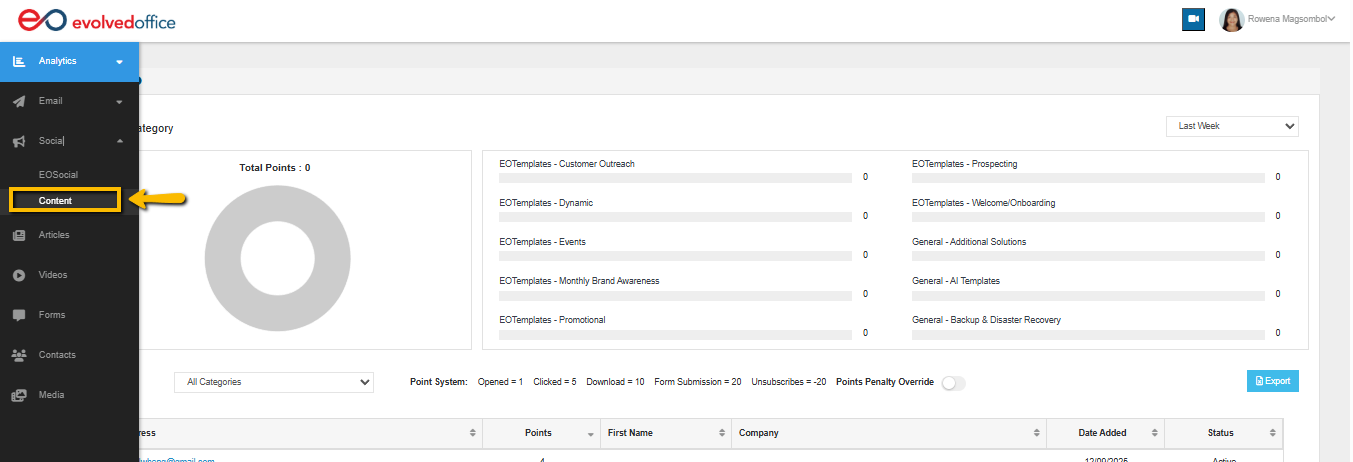Open the Last Week date range dropdown
The height and width of the screenshot is (462, 1353).
click(x=1231, y=126)
